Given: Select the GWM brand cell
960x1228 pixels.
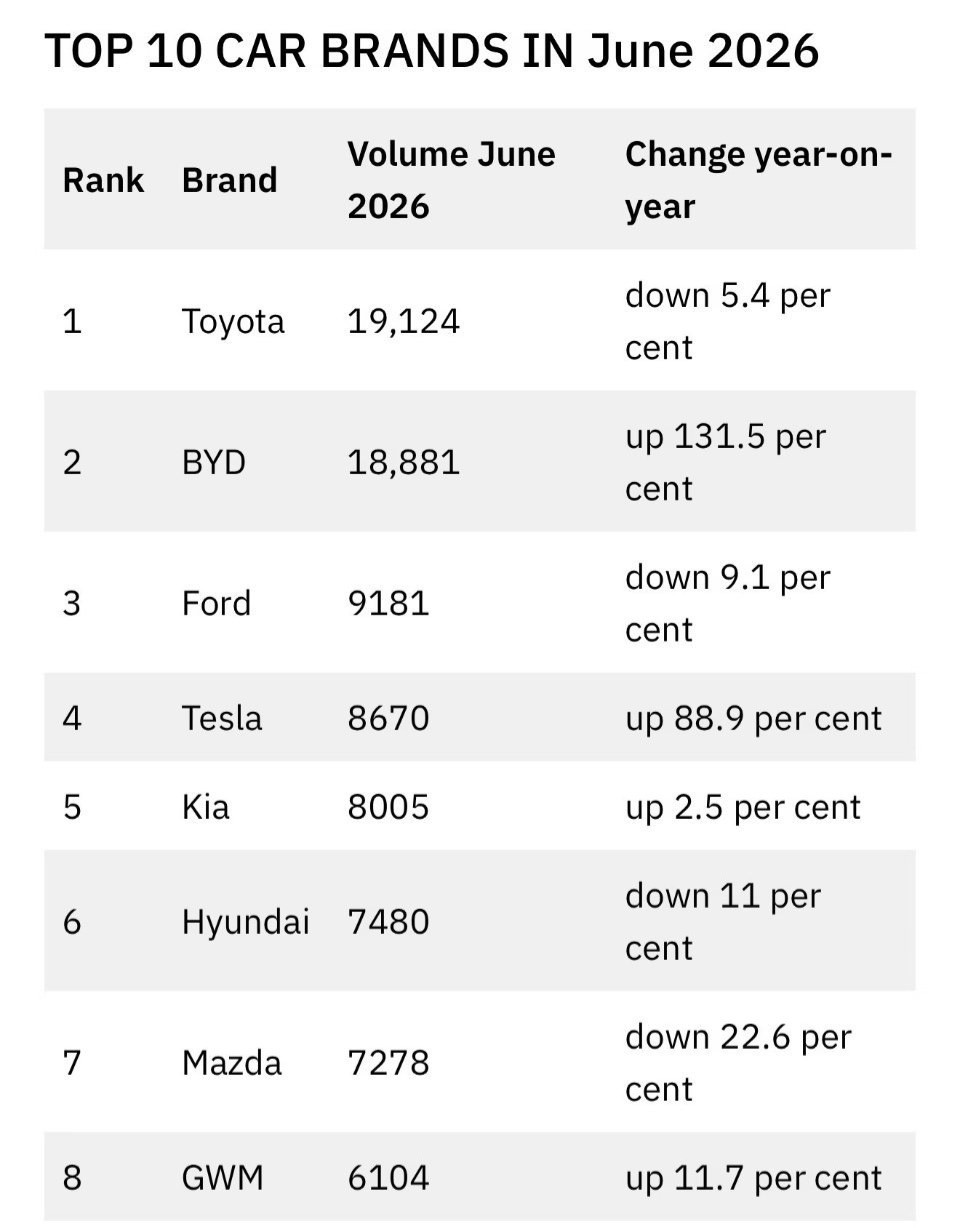Looking at the screenshot, I should coord(222,1177).
